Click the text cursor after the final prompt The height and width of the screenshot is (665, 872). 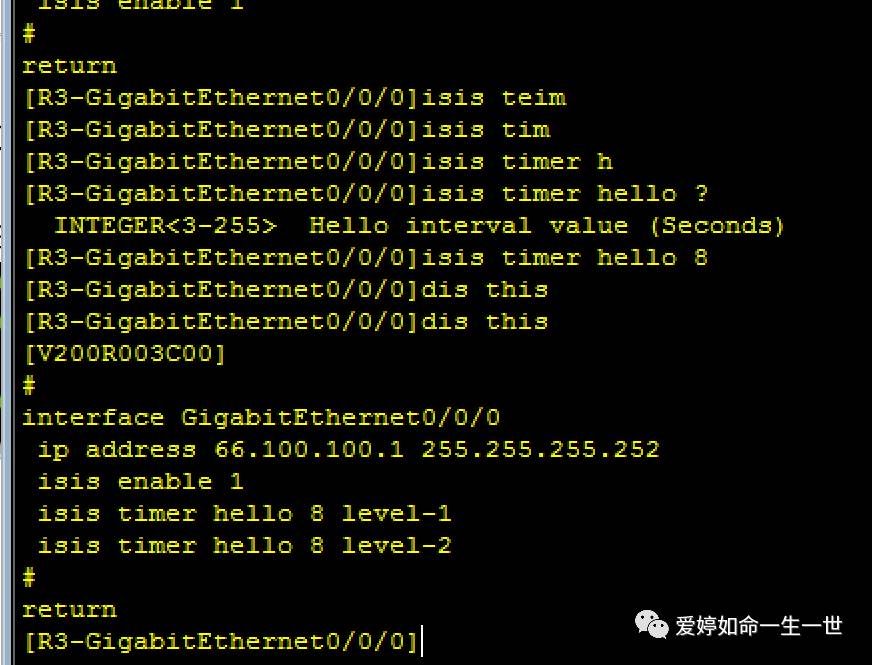(x=422, y=641)
